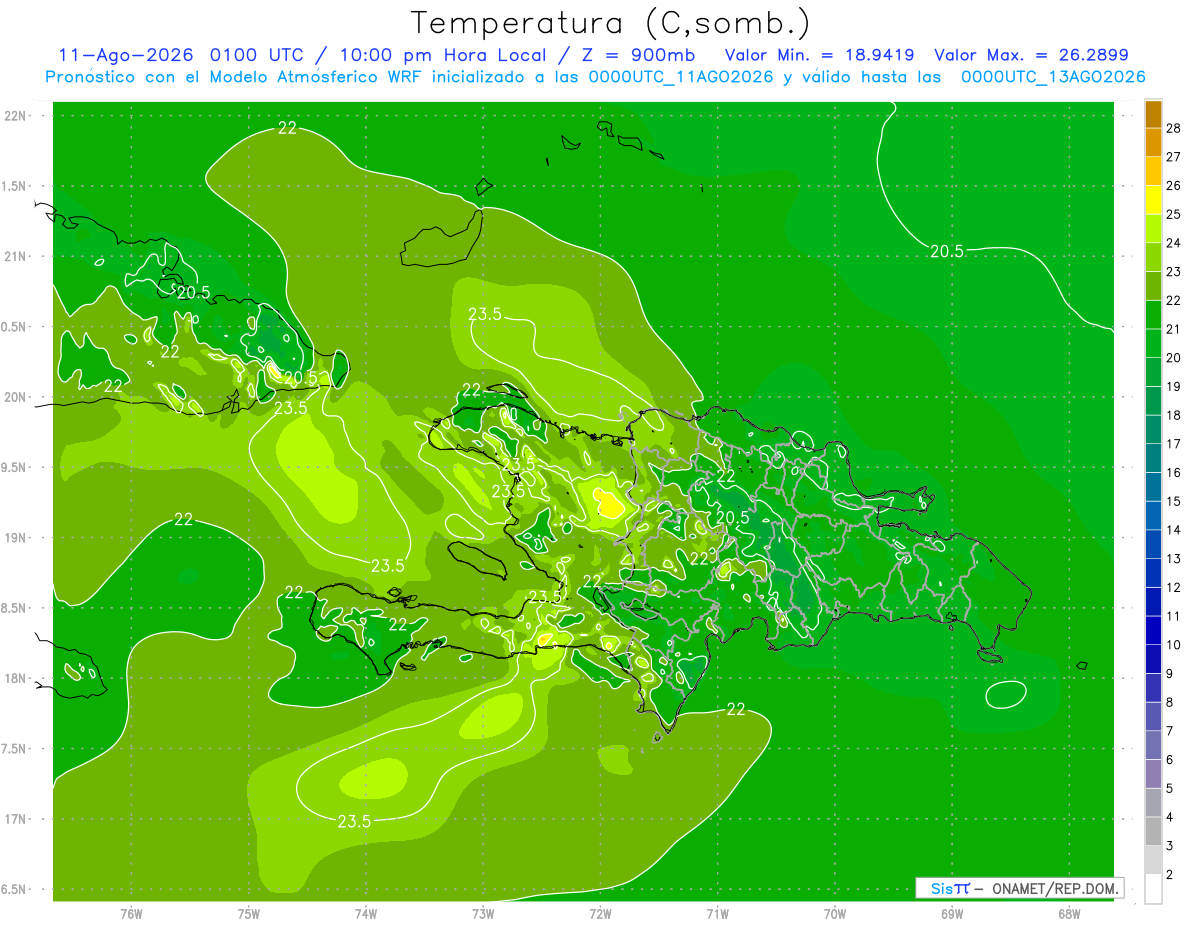Click the "71W" longitude label
The height and width of the screenshot is (927, 1200).
(x=717, y=913)
